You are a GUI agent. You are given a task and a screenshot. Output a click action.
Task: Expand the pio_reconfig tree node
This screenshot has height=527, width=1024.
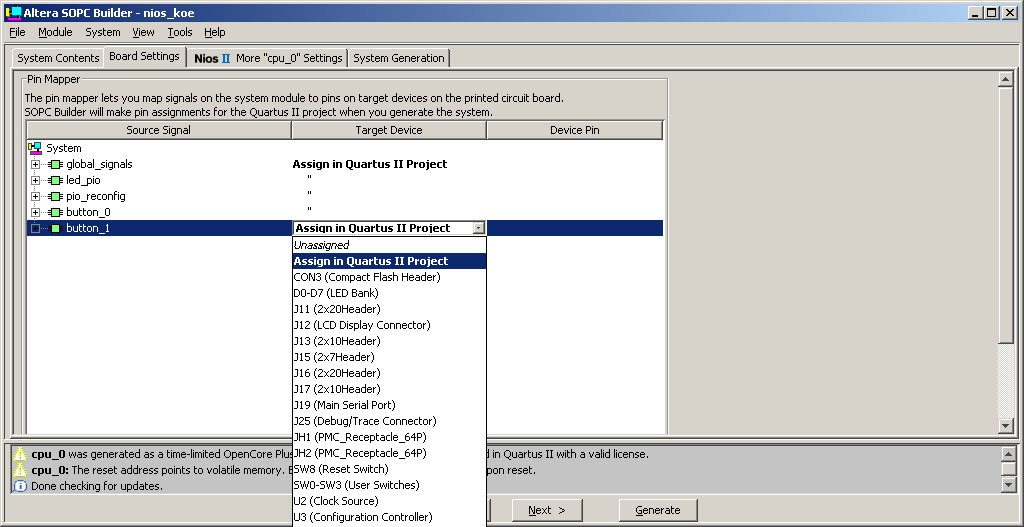pos(35,197)
